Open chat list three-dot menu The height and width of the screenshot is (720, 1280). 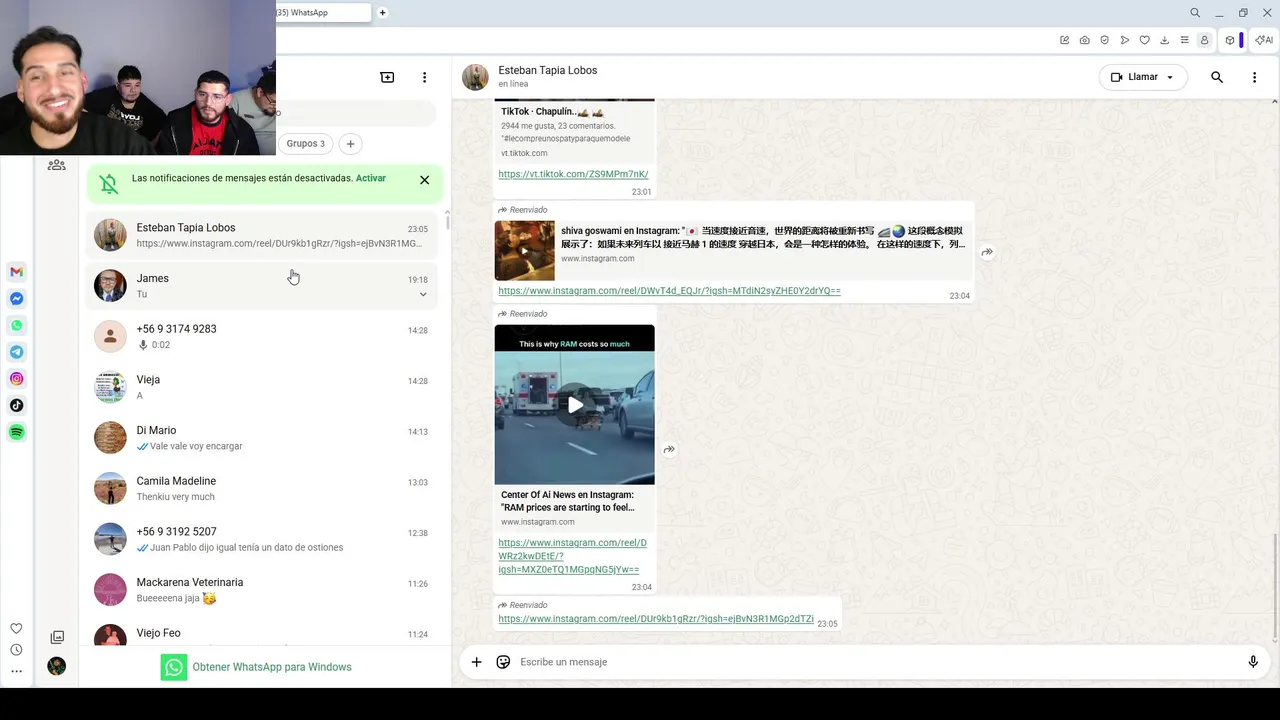click(x=424, y=77)
